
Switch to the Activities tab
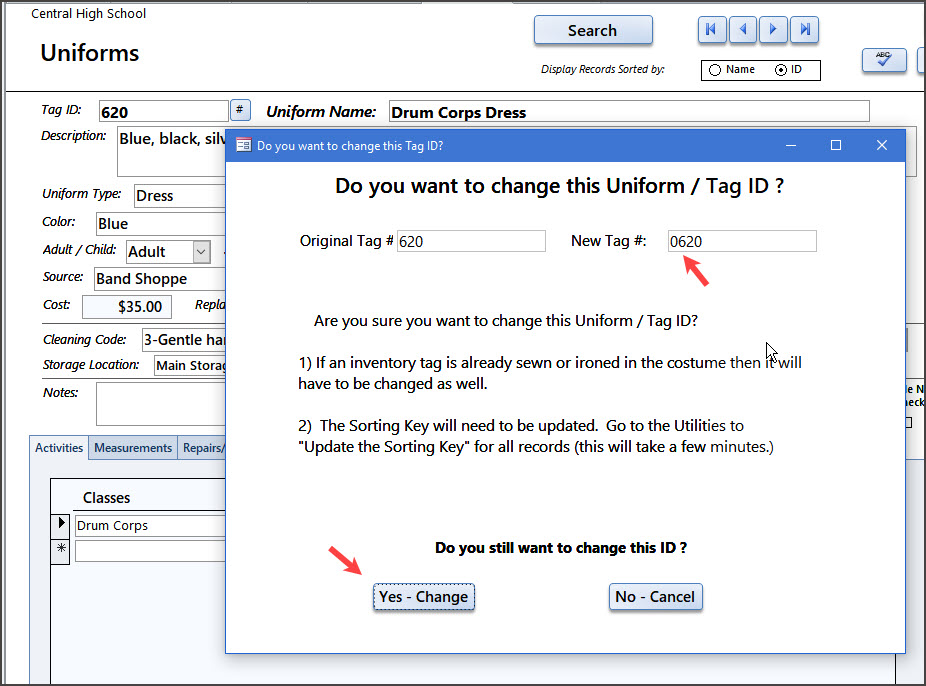coord(59,448)
